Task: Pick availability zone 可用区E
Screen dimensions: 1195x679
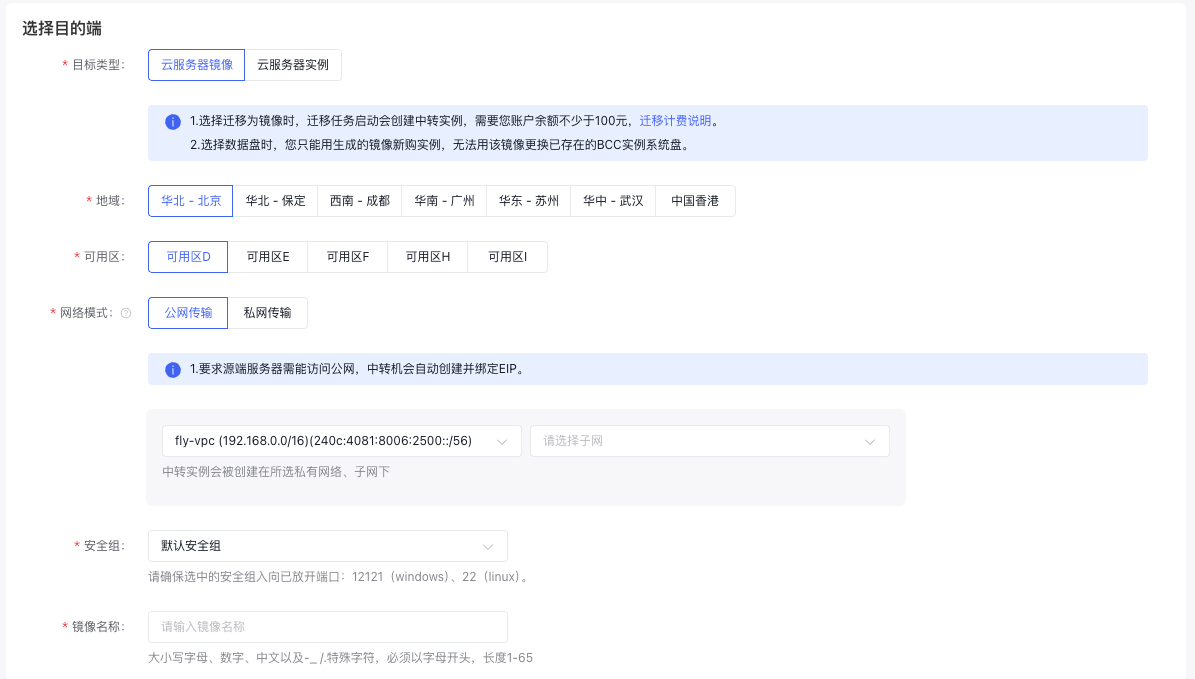Action: [x=268, y=257]
